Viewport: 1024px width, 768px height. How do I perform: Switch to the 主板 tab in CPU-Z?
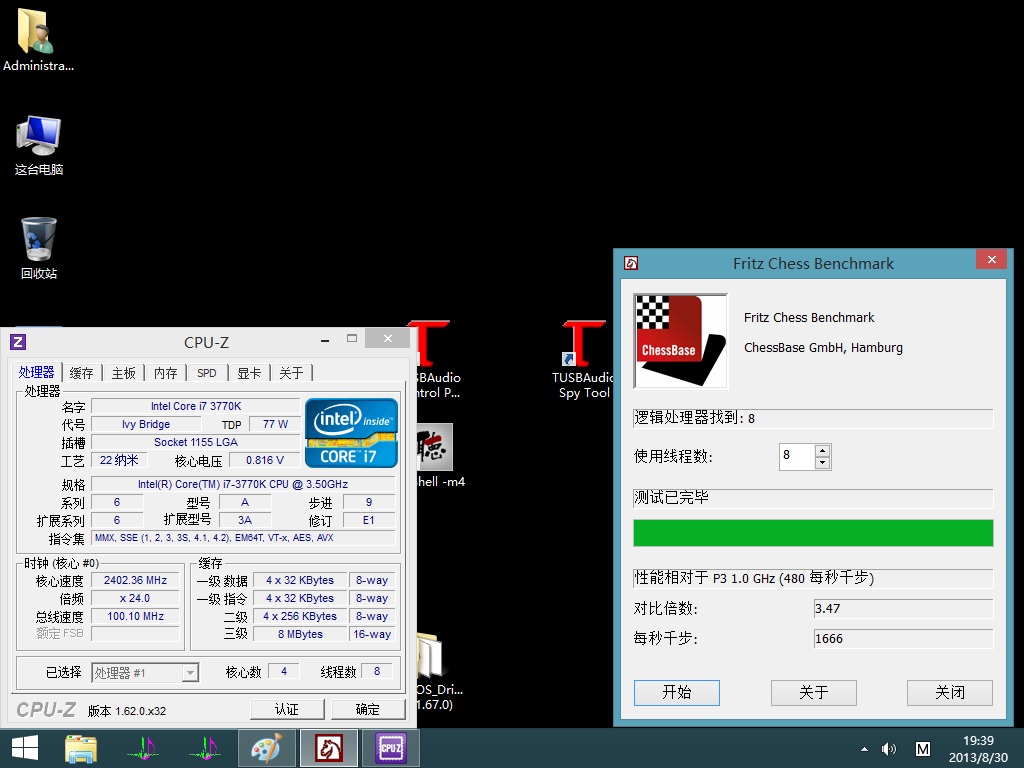[x=123, y=373]
